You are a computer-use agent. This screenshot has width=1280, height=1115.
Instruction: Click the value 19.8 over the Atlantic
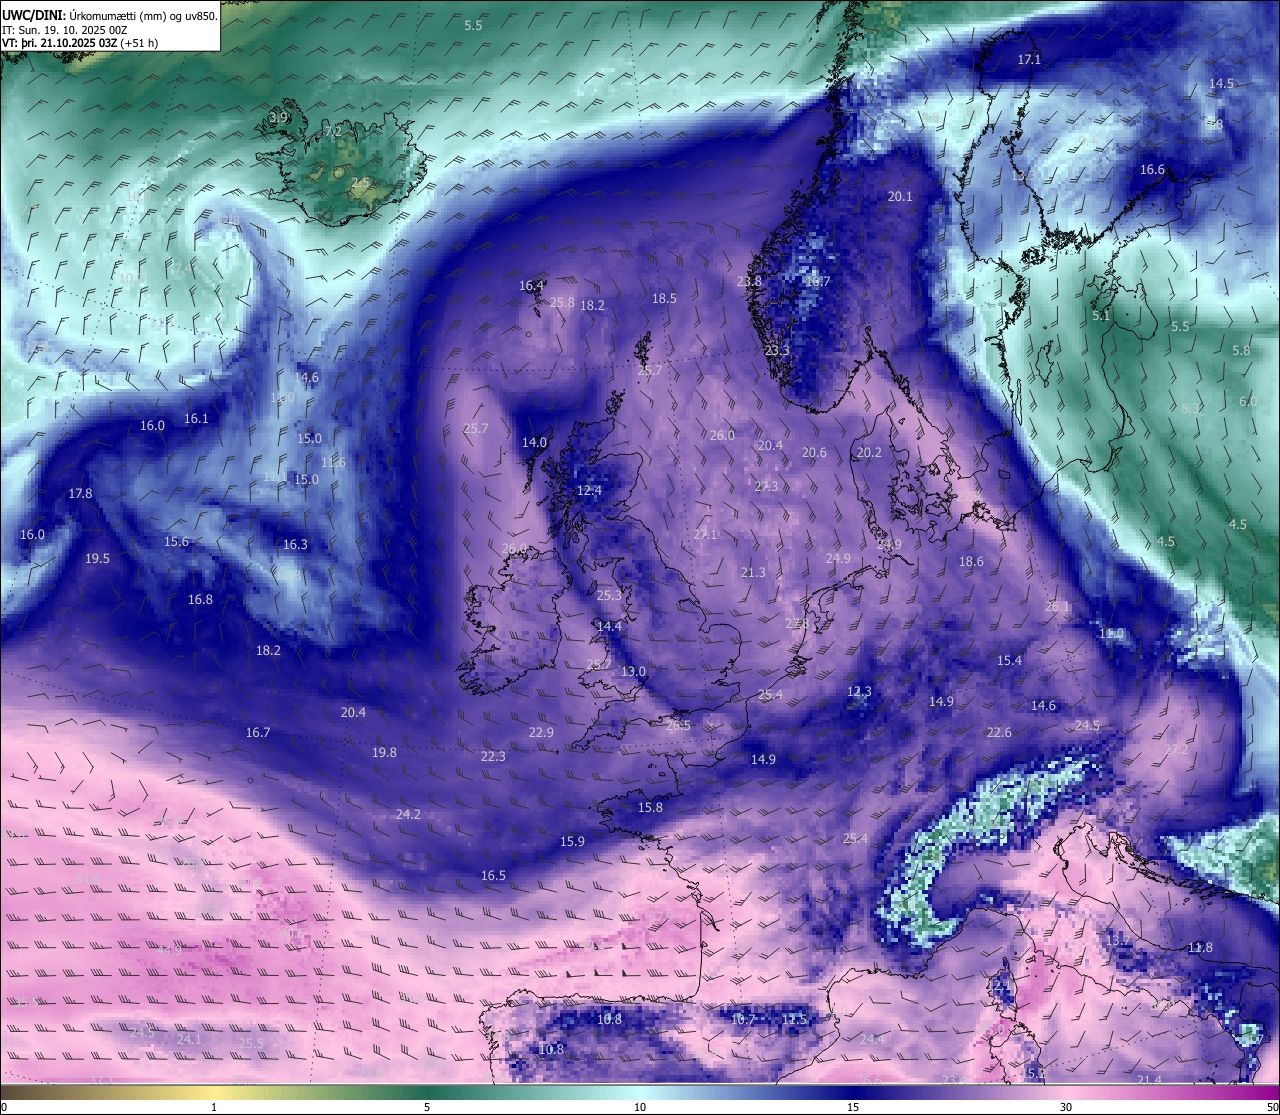point(384,753)
